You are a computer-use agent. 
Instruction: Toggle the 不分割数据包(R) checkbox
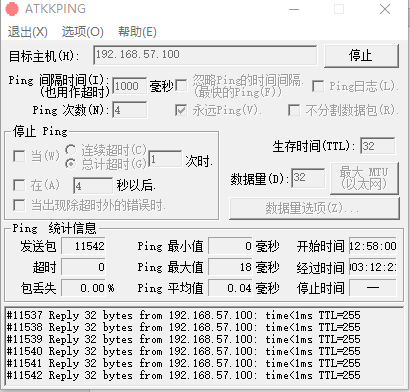[x=294, y=110]
